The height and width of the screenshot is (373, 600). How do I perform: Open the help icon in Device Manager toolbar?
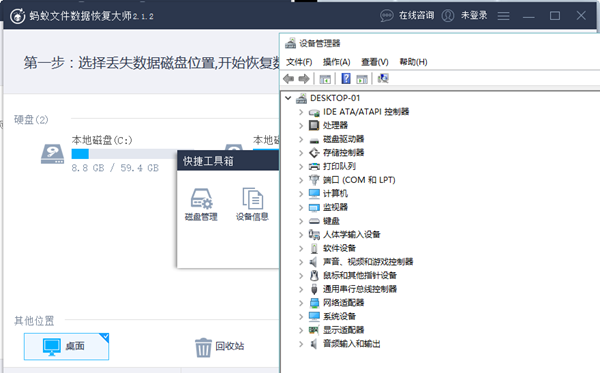pyautogui.click(x=346, y=78)
